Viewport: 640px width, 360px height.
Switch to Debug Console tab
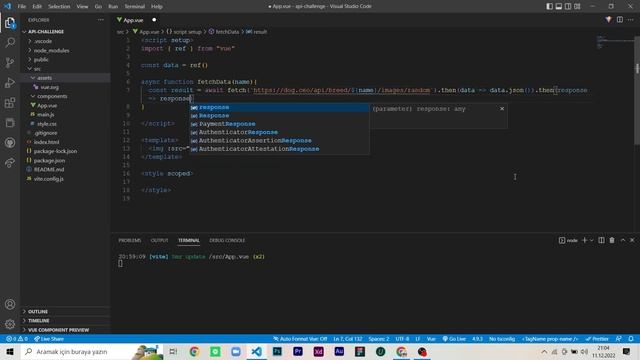pos(227,240)
